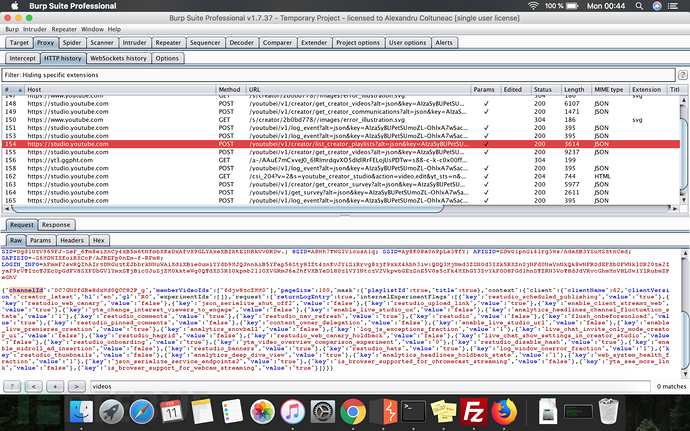Switch to the Hex view tab
Image resolution: width=690 pixels, height=431 pixels.
(x=99, y=240)
